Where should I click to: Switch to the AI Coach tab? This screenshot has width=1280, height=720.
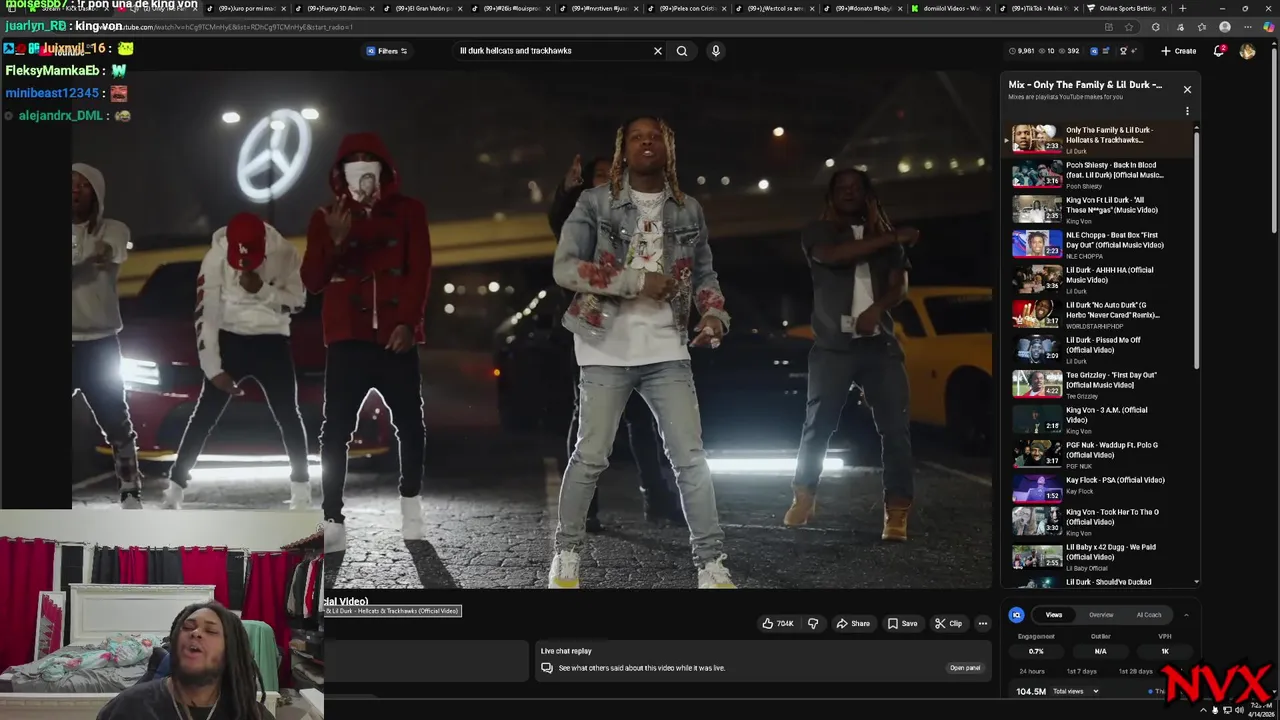tap(1149, 615)
